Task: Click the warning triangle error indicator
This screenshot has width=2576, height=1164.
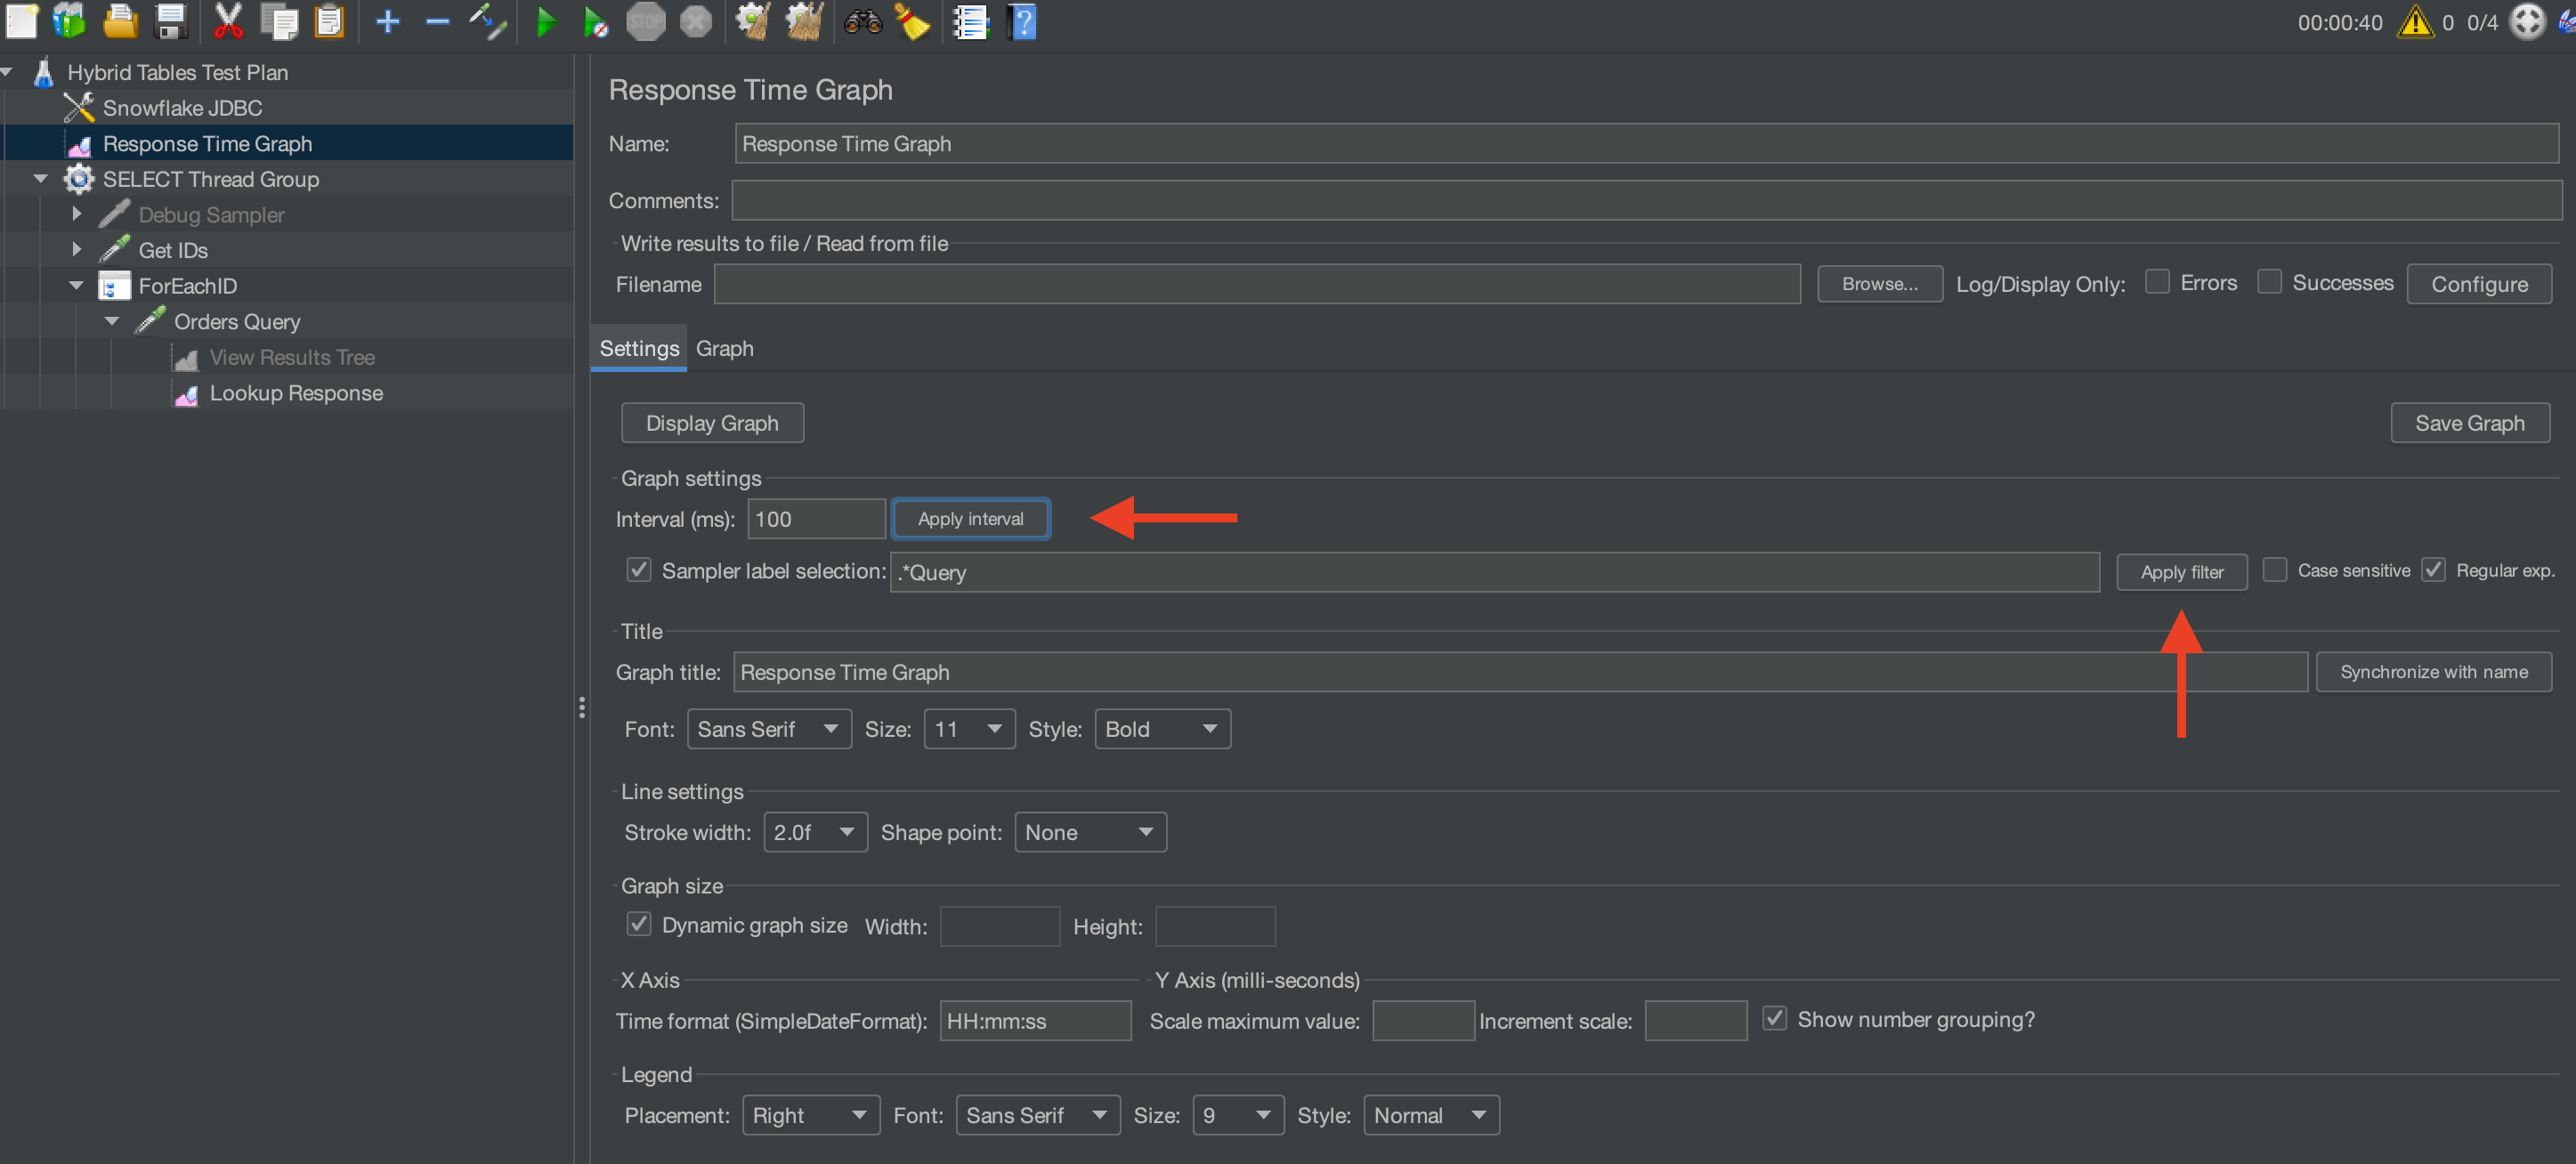Action: point(2414,22)
